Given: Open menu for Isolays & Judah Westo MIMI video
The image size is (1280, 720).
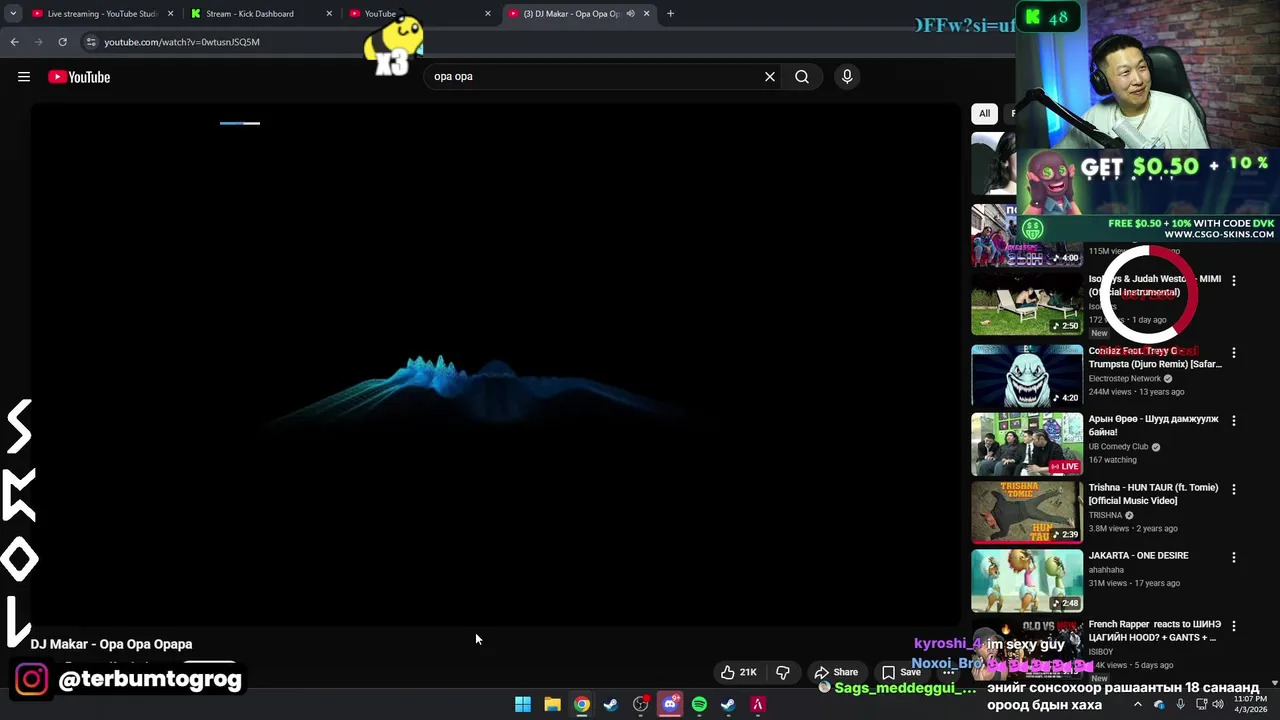Looking at the screenshot, I should [1233, 281].
